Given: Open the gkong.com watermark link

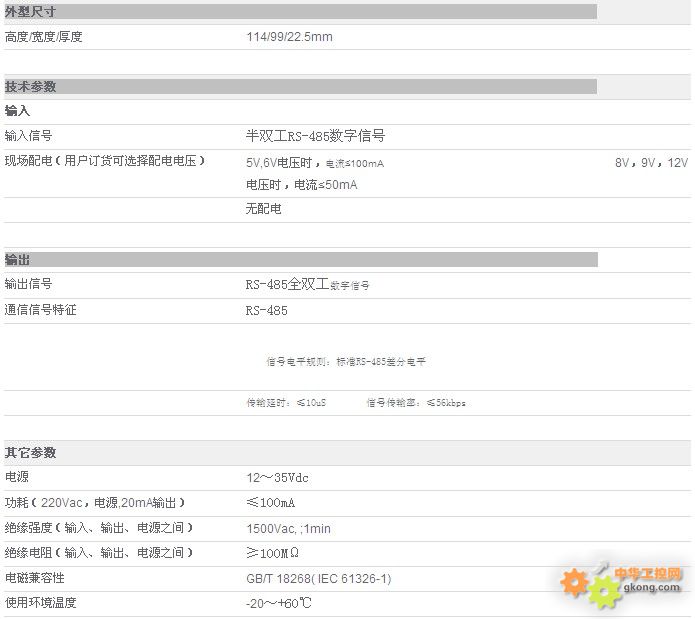Looking at the screenshot, I should click(x=651, y=588).
